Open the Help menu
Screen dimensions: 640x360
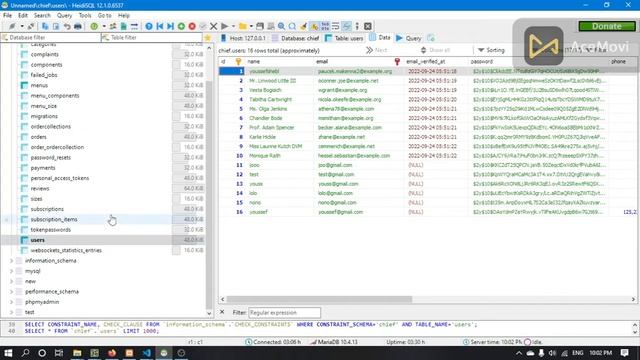coord(124,16)
